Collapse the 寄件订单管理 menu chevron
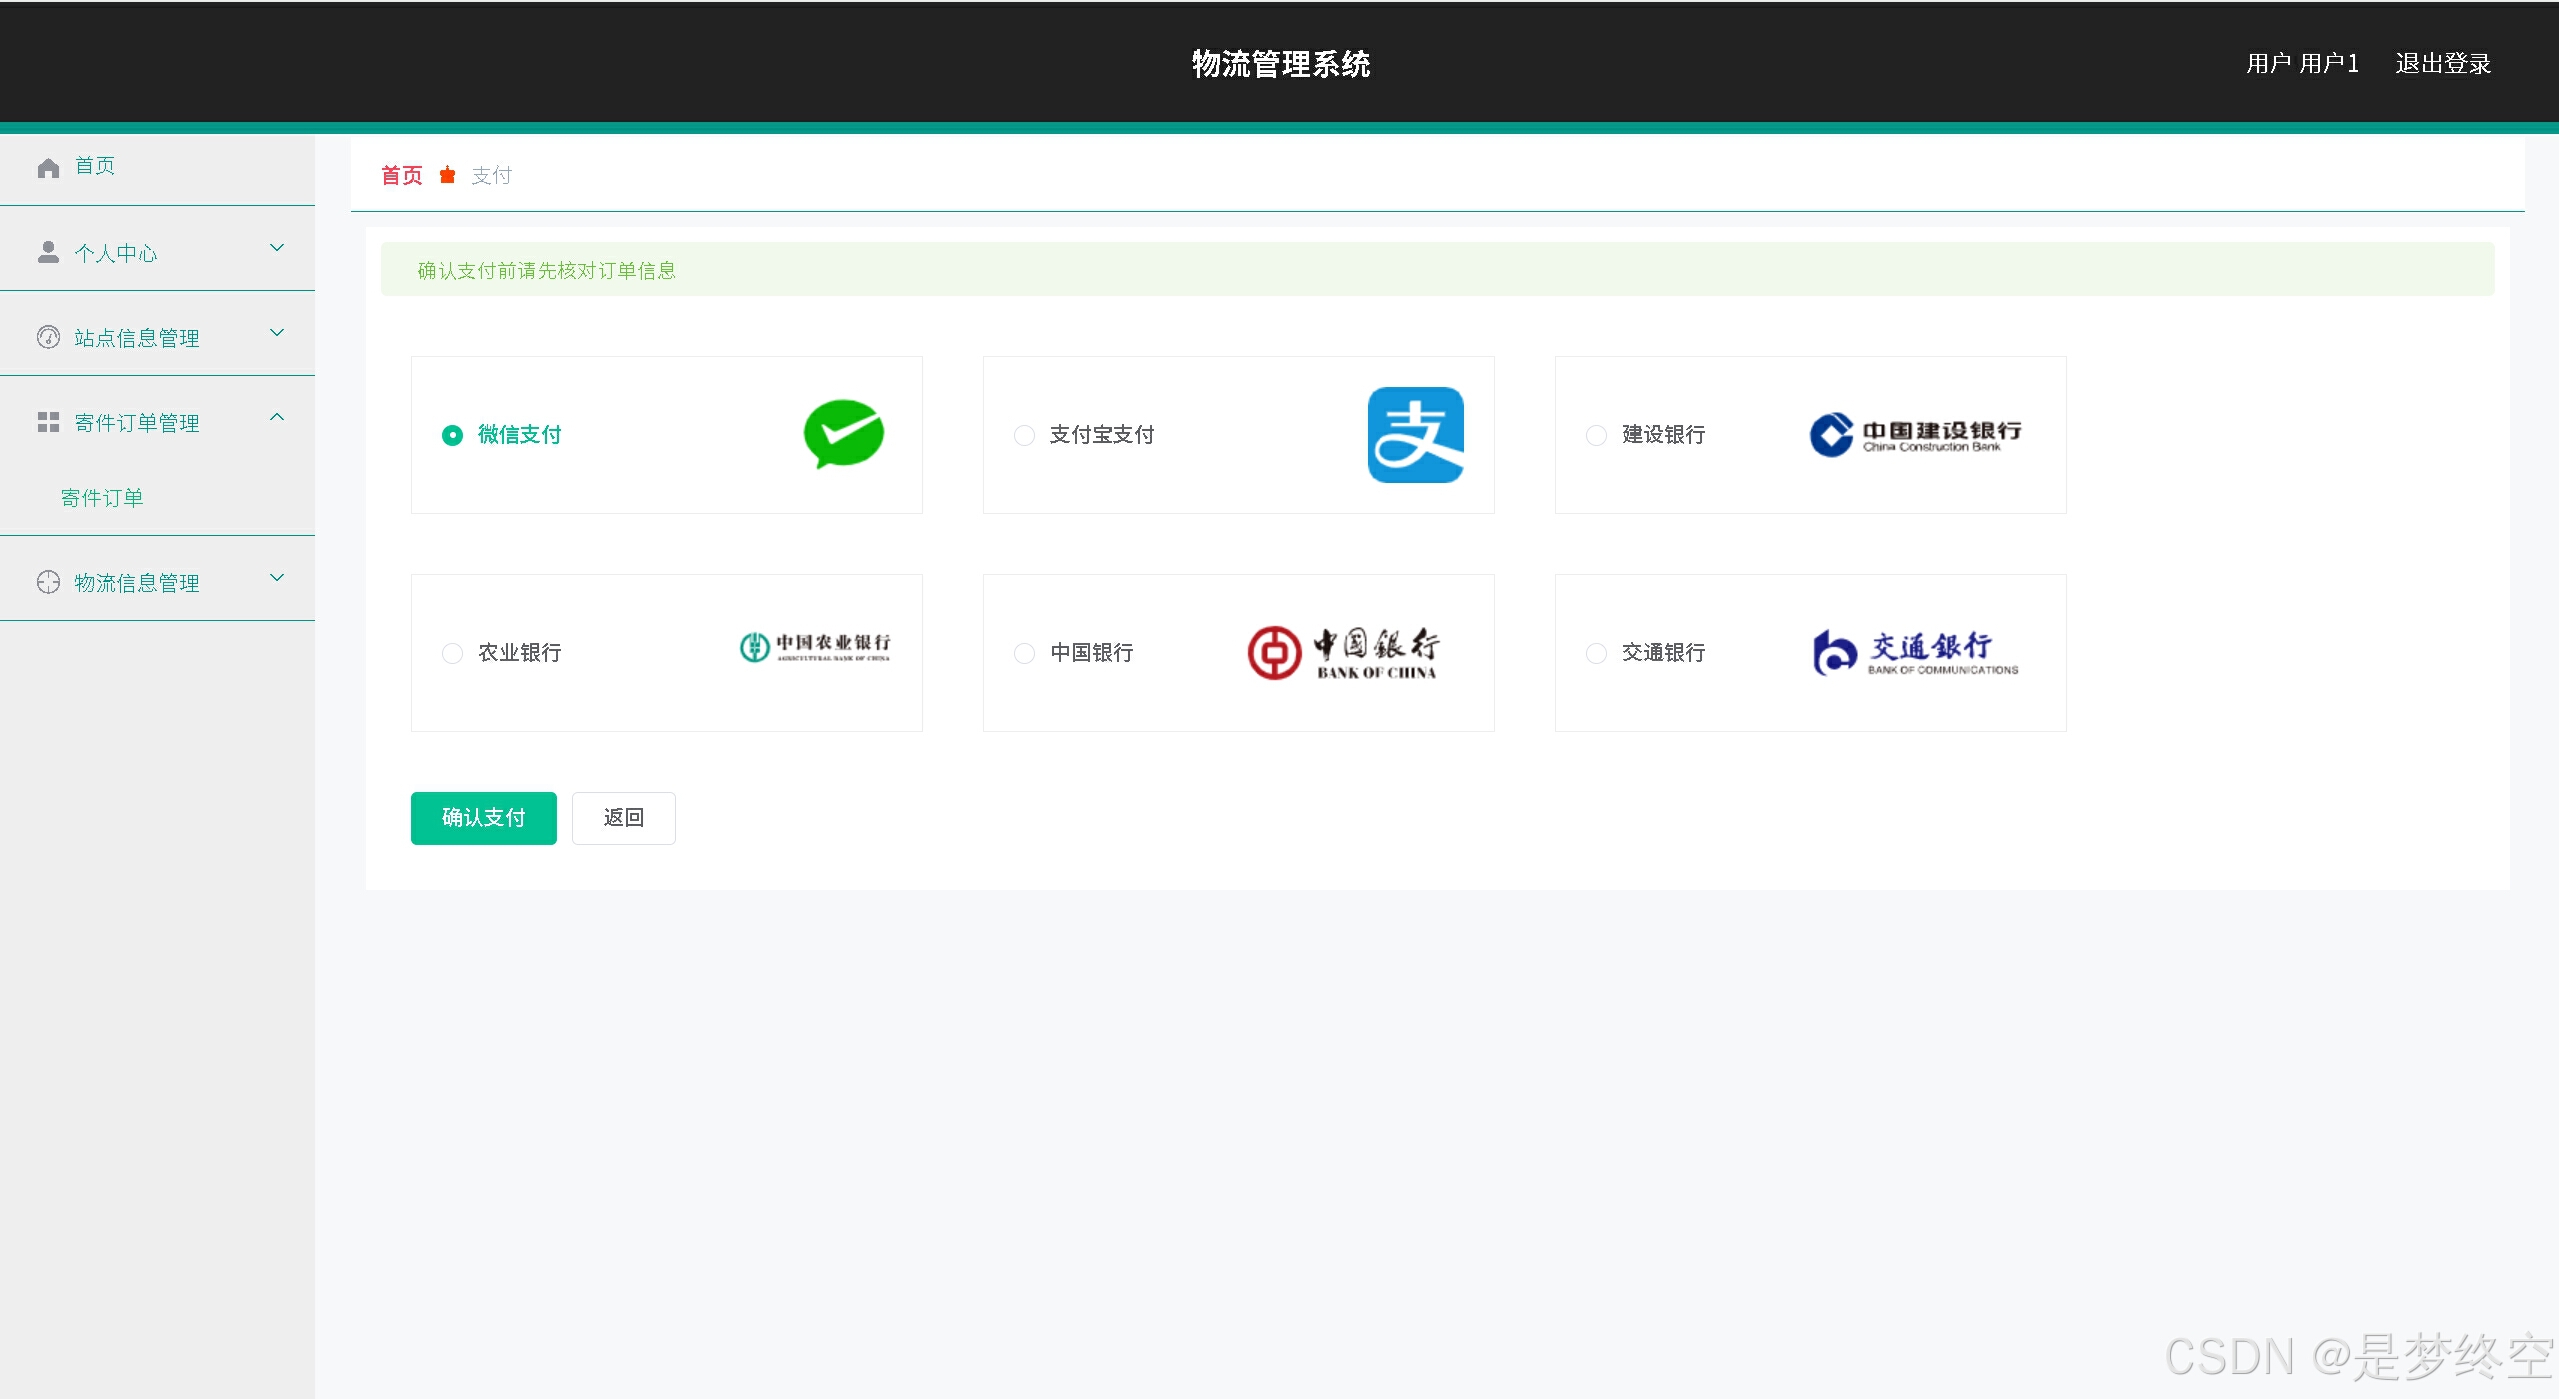Viewport: 2559px width, 1399px height. point(277,418)
